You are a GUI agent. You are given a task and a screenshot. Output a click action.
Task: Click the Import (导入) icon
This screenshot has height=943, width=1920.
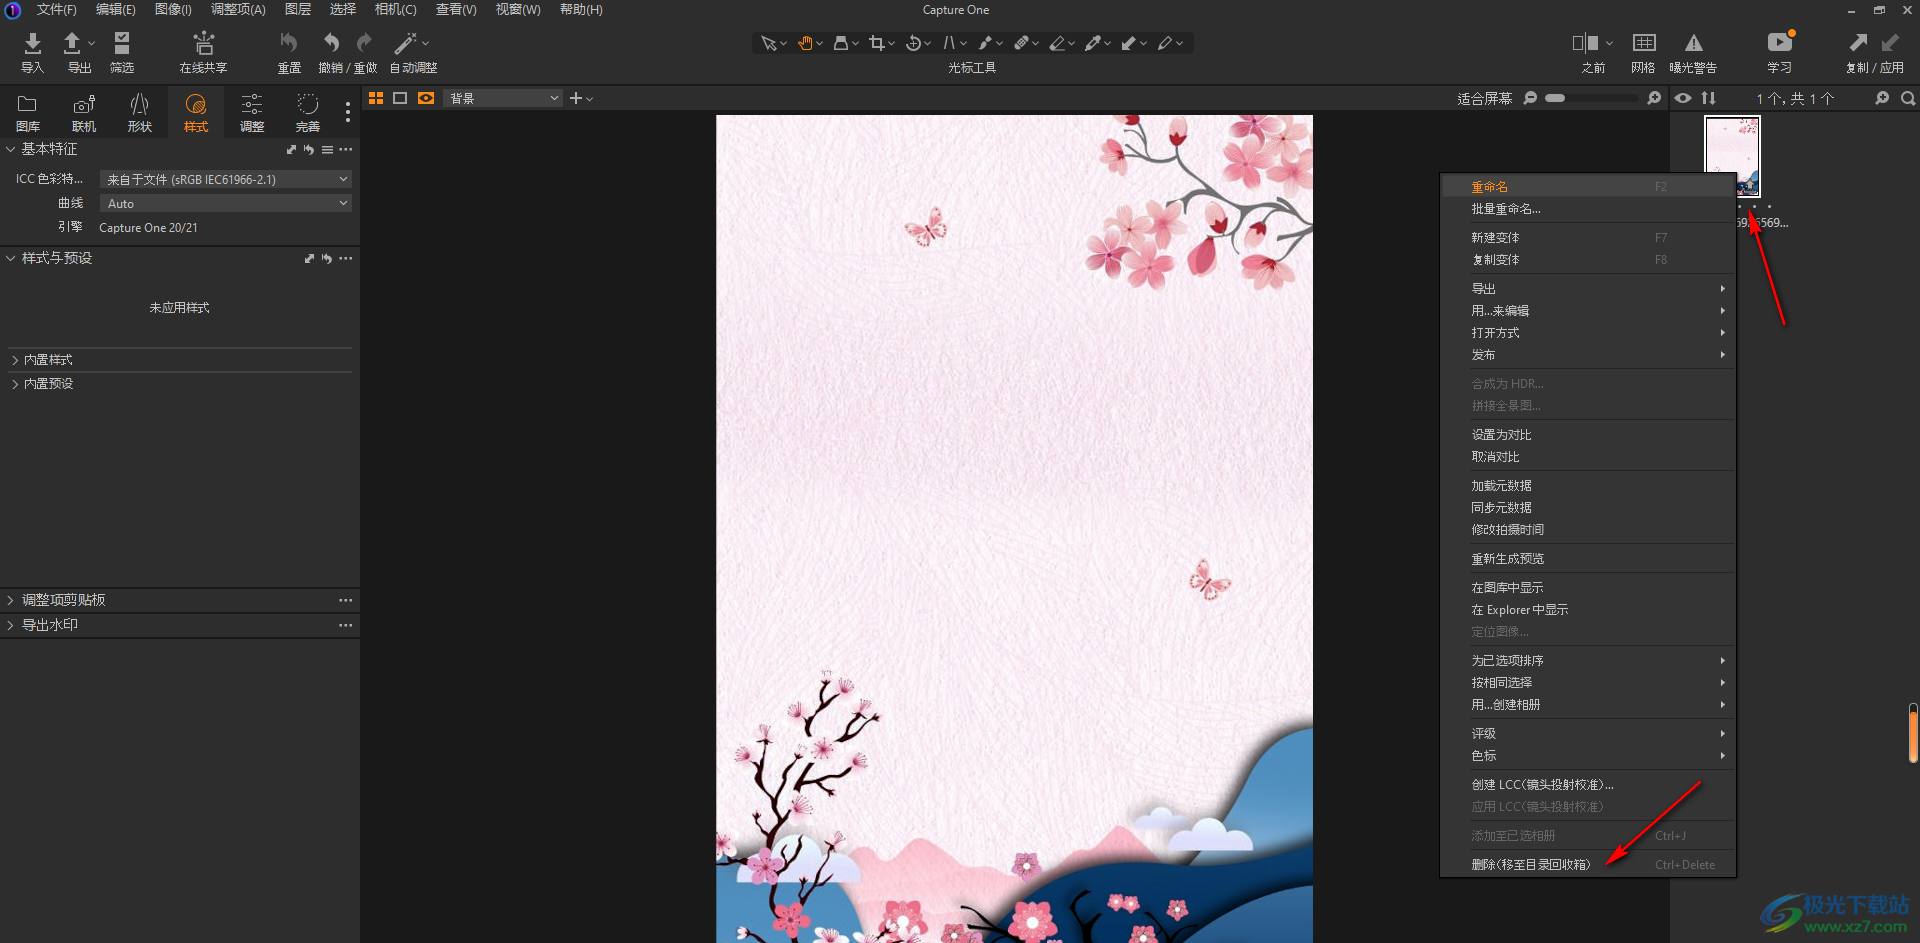32,43
